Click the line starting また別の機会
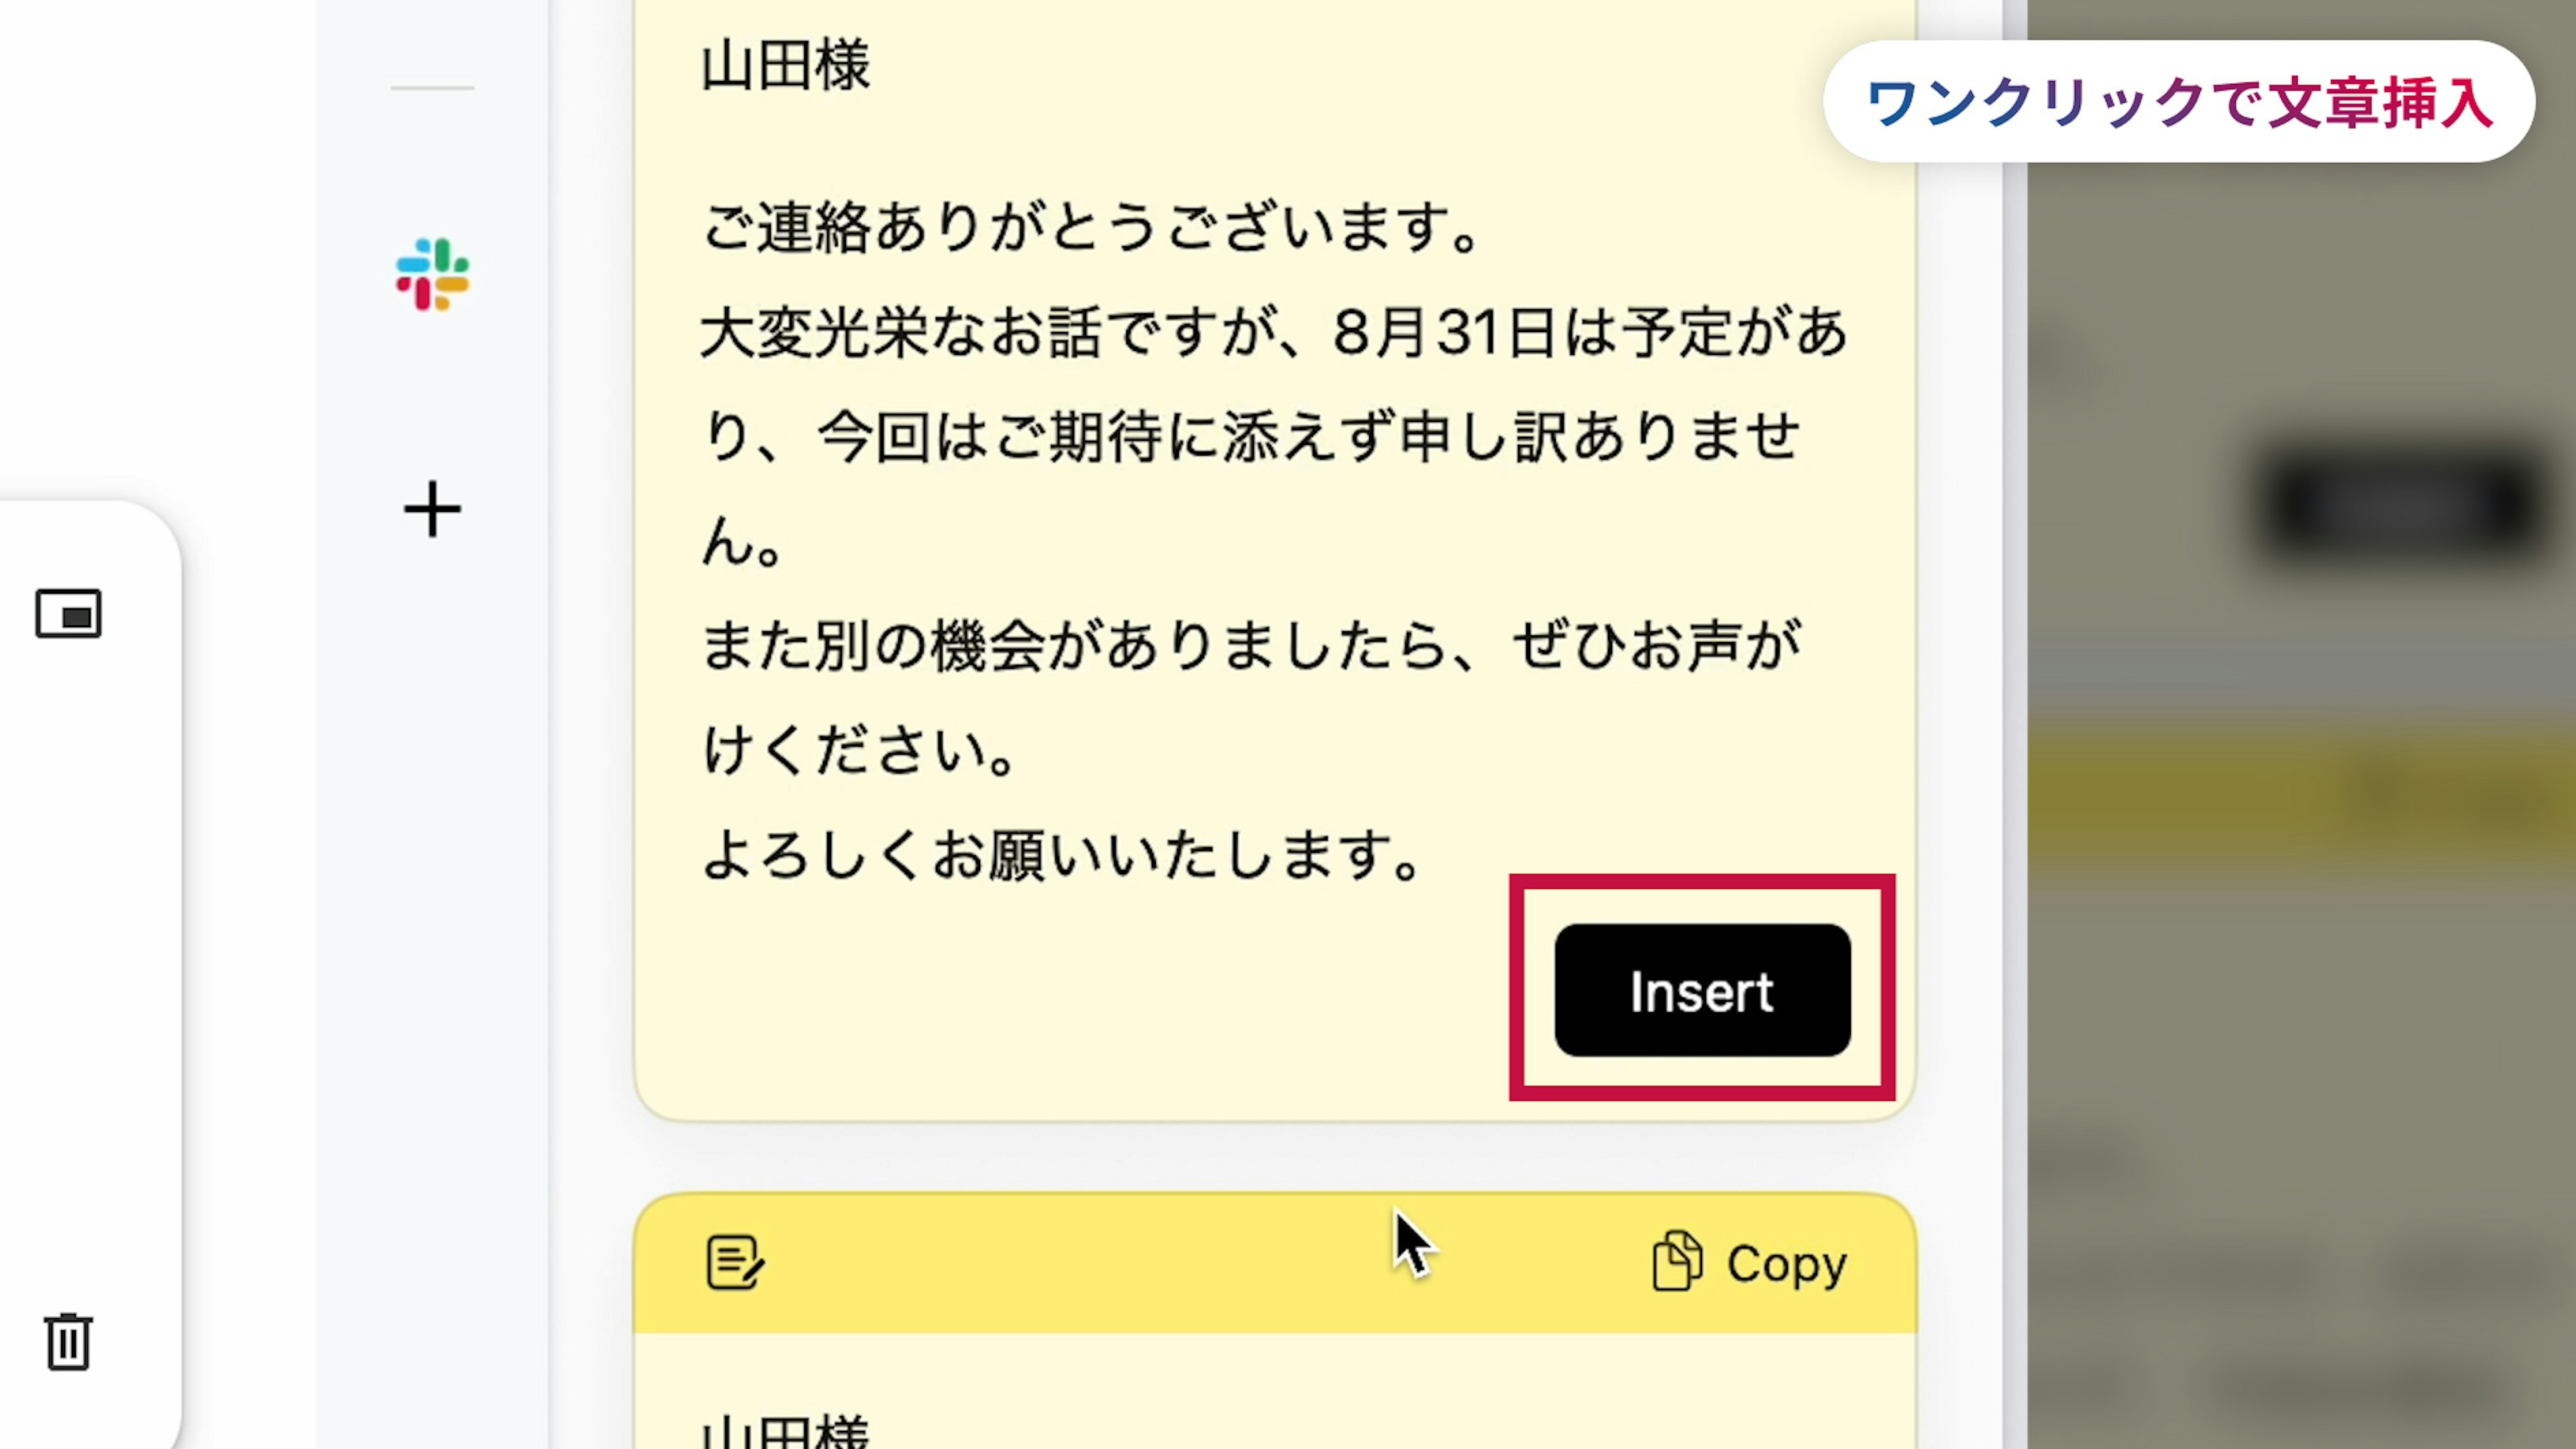The height and width of the screenshot is (1449, 2576). coord(1250,645)
